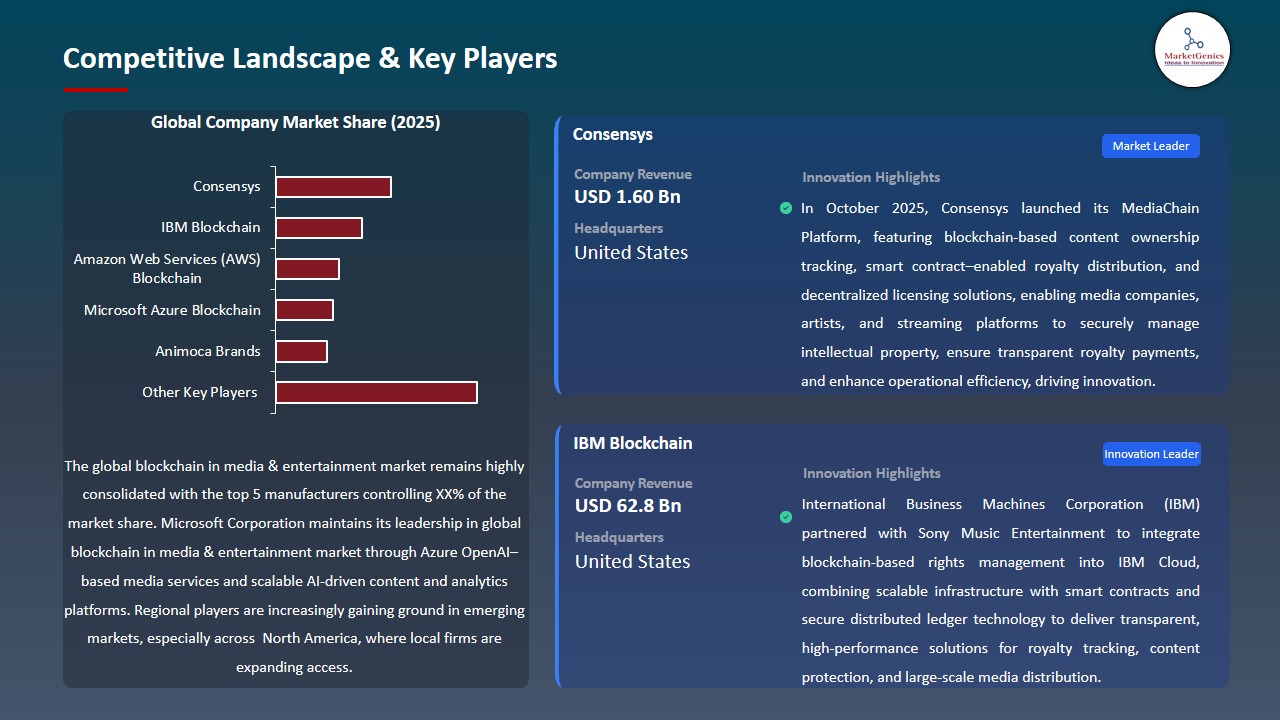The height and width of the screenshot is (720, 1280).
Task: Click the green checkmark beside Consensys highlights
Action: (x=786, y=208)
